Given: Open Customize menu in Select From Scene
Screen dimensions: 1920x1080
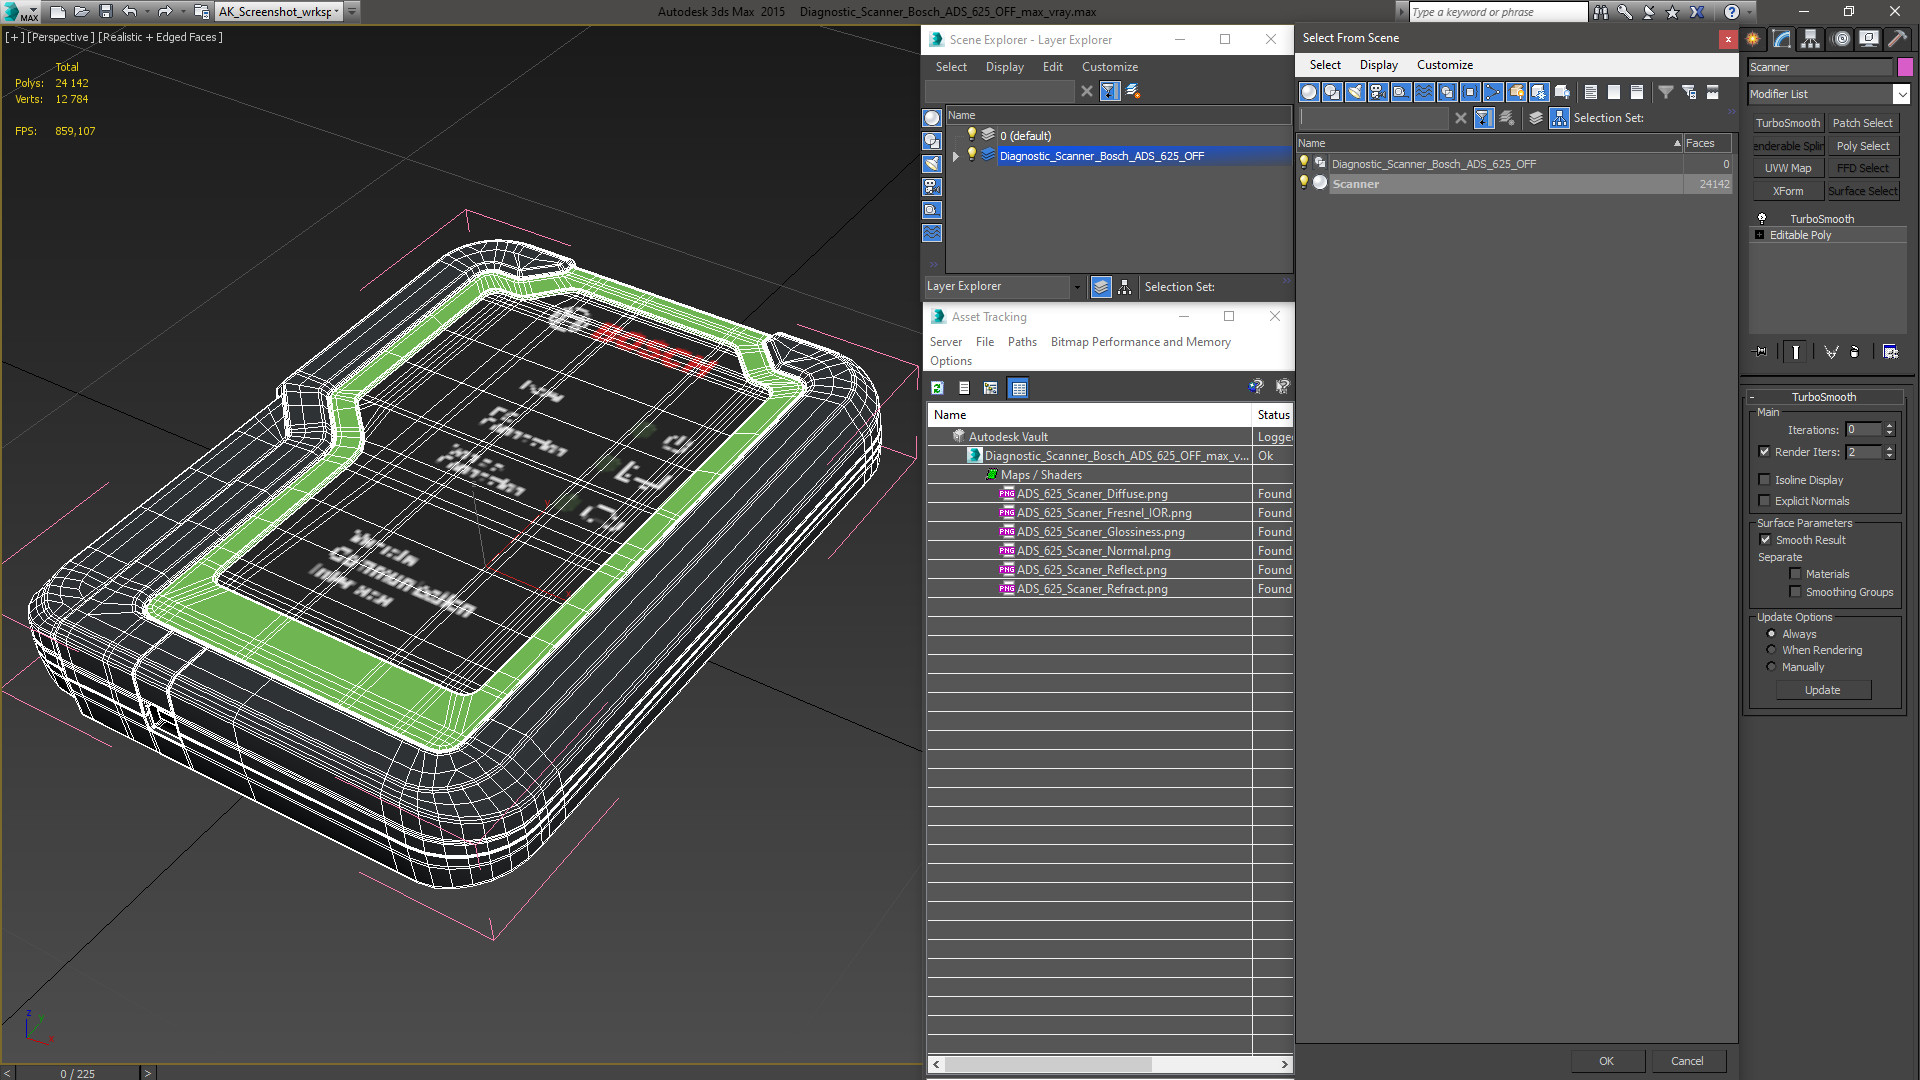Looking at the screenshot, I should tap(1444, 65).
